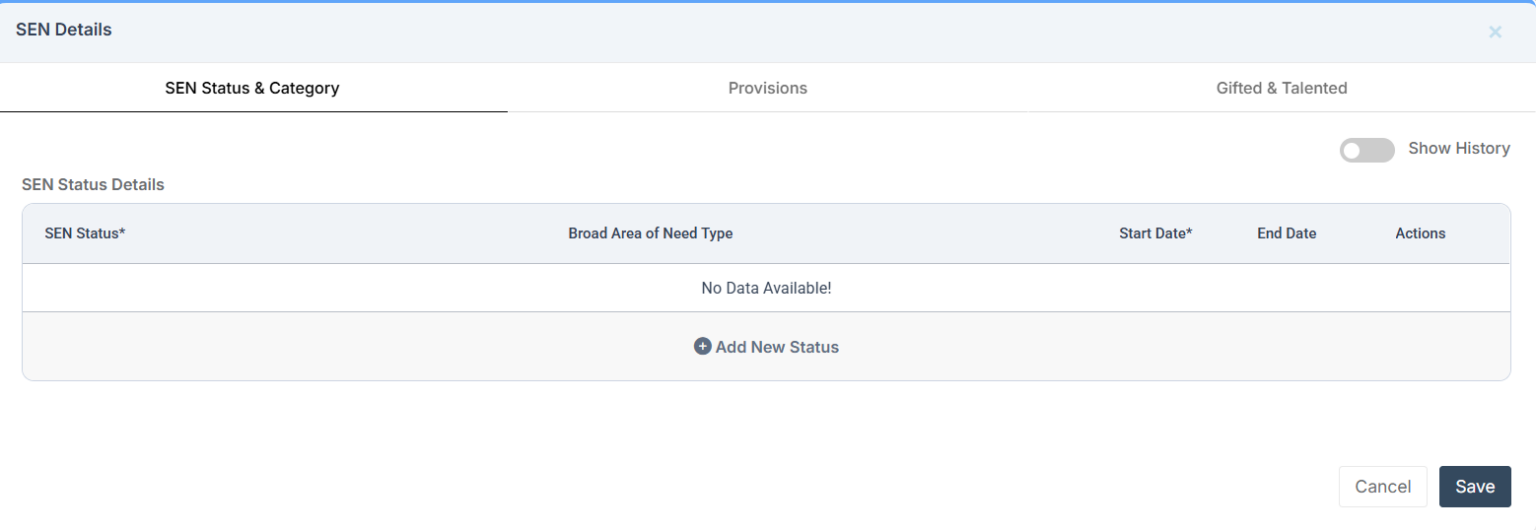Click the asterisk next to SEN Status
This screenshot has width=1536, height=530.
click(122, 232)
